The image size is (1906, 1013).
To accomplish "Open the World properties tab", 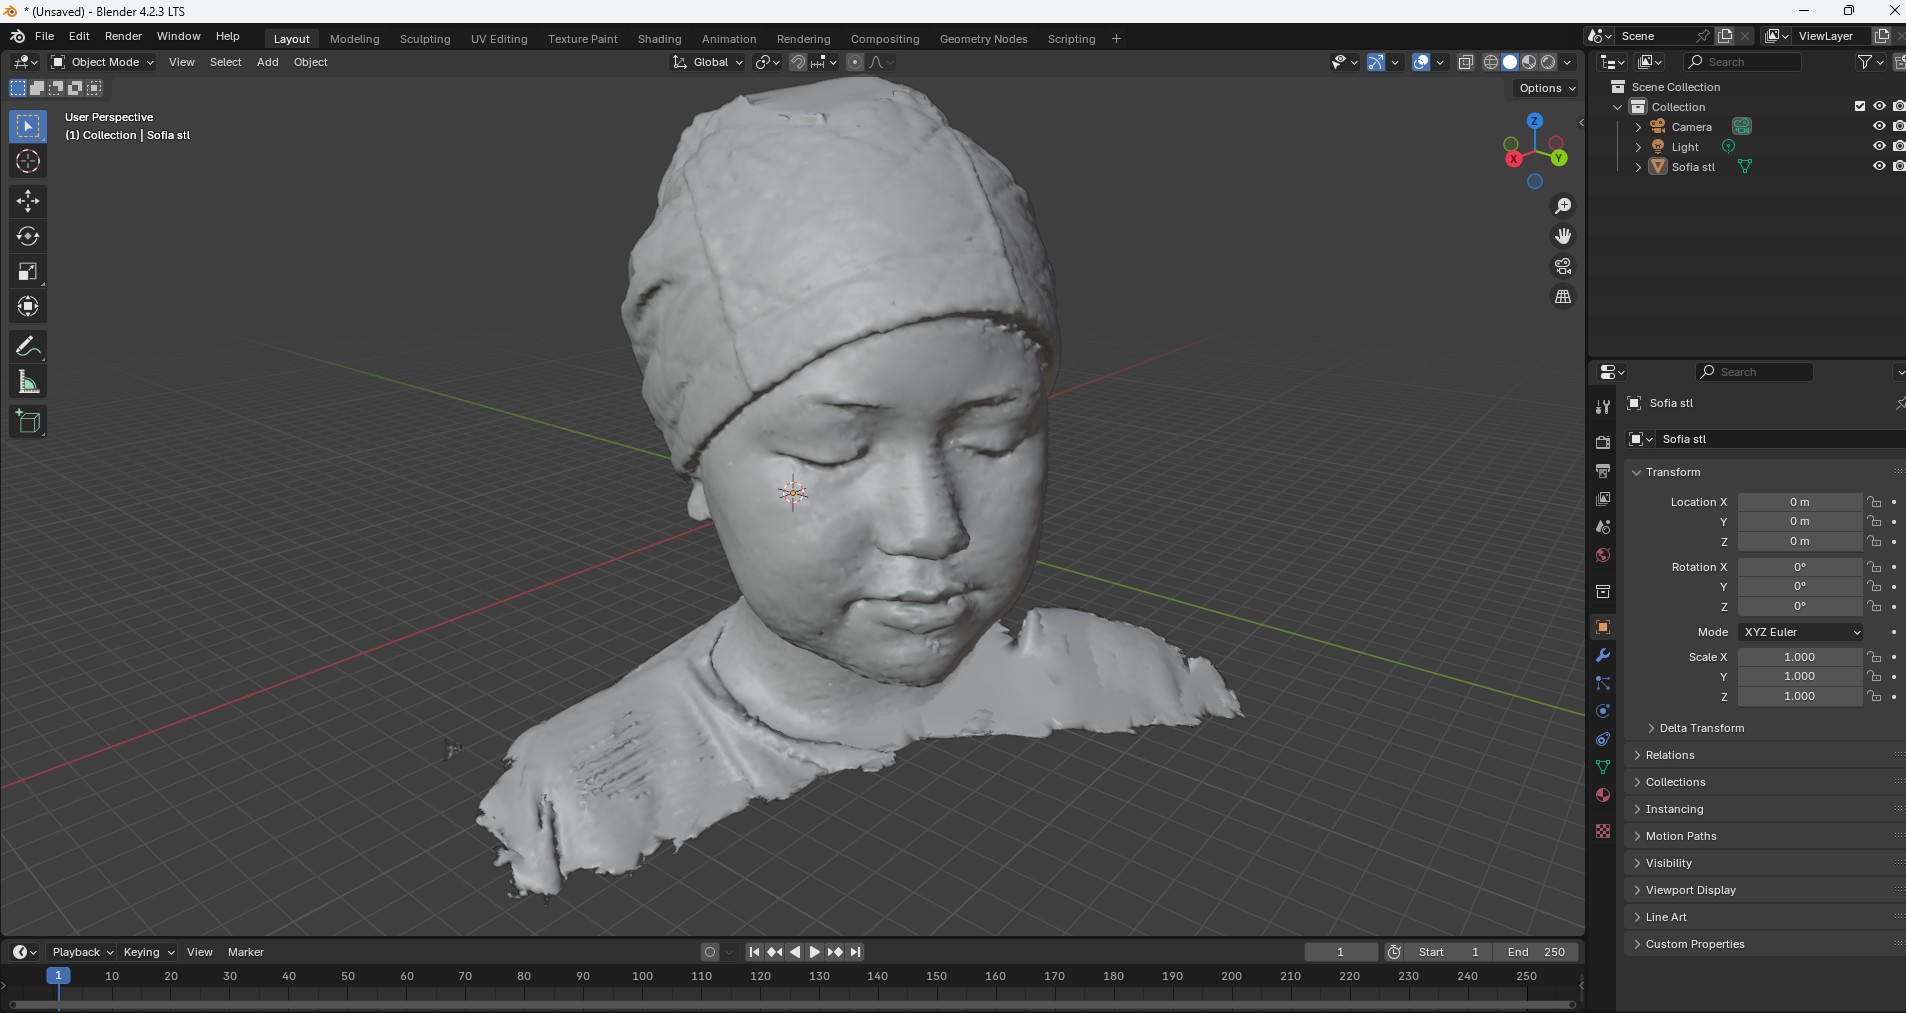I will pos(1603,555).
